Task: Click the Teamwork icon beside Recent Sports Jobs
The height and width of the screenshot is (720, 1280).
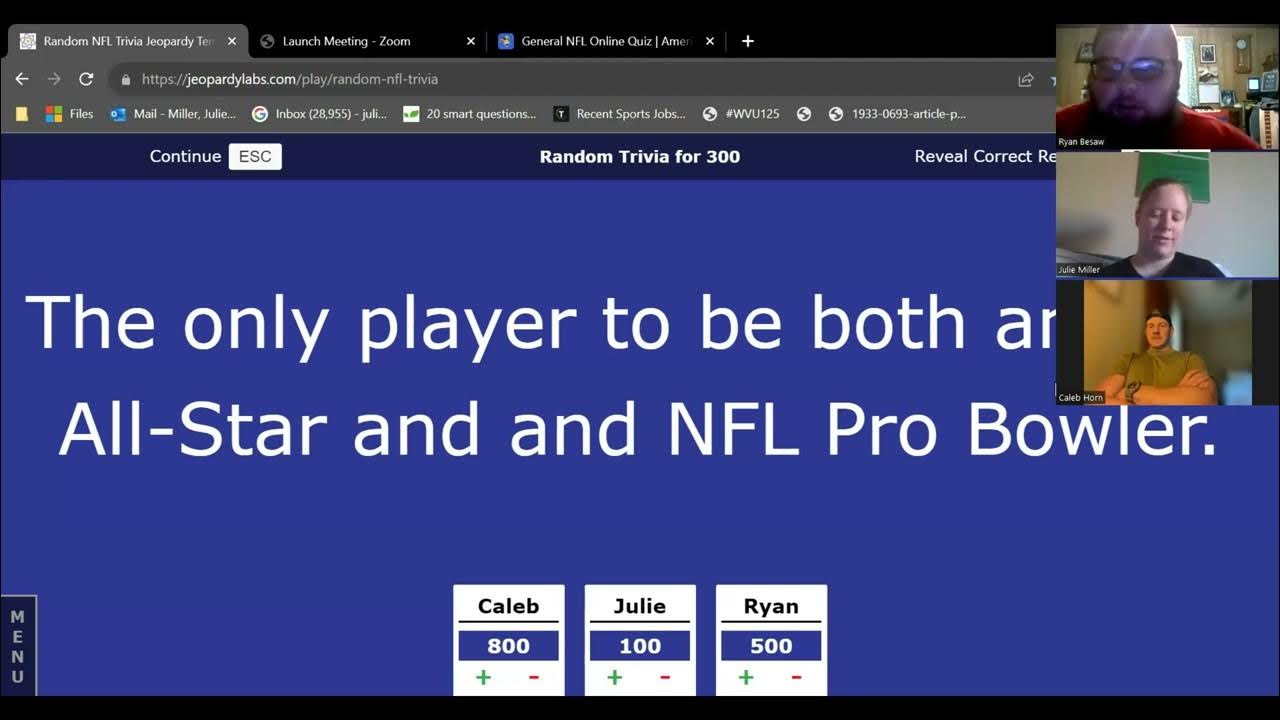Action: click(x=561, y=114)
